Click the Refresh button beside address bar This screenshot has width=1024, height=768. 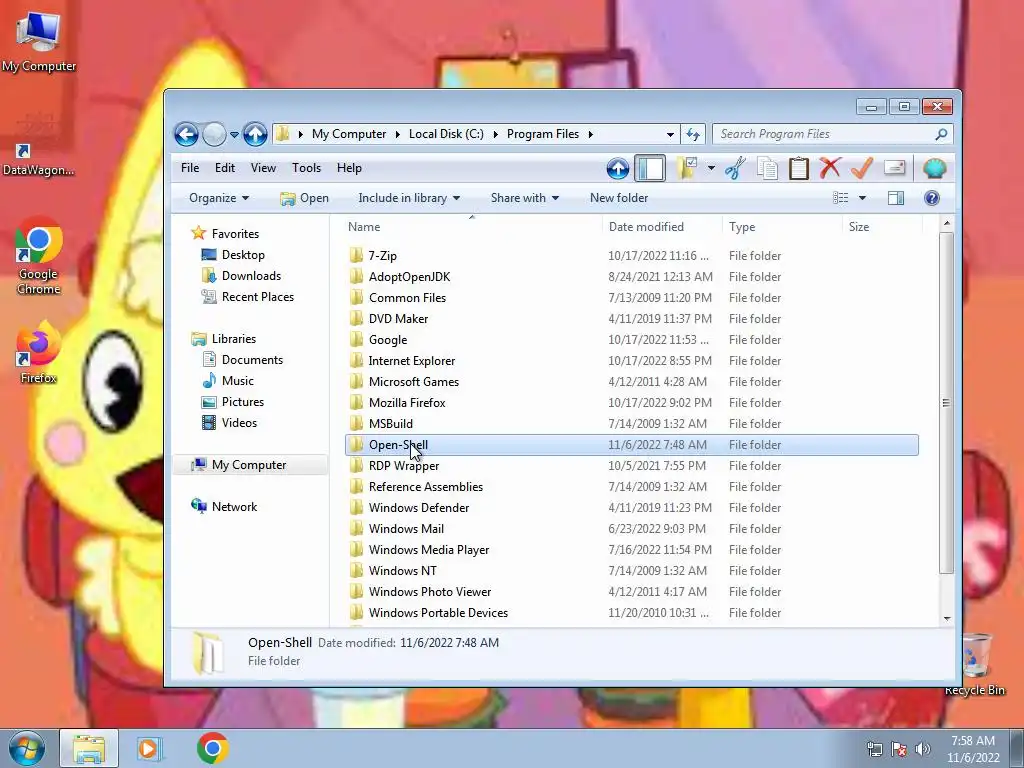click(693, 135)
